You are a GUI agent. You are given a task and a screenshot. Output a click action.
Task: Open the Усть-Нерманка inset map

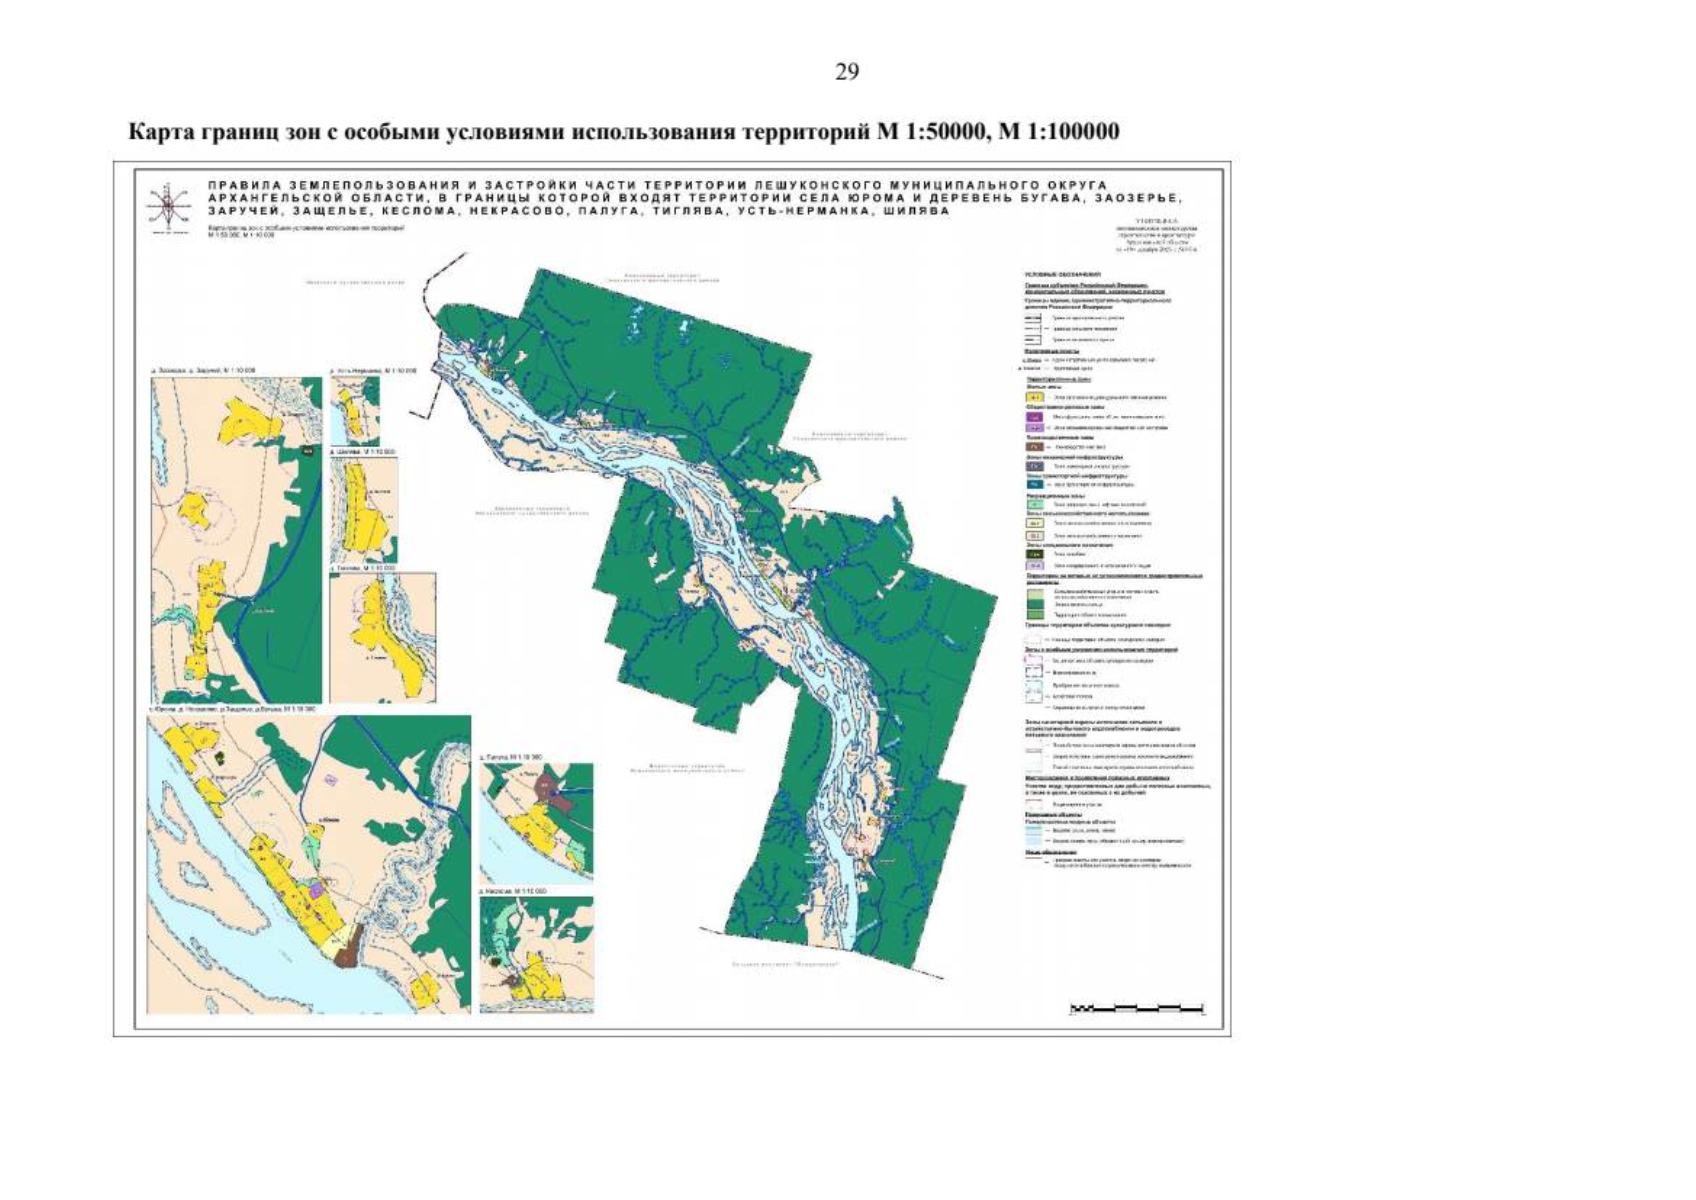point(354,411)
